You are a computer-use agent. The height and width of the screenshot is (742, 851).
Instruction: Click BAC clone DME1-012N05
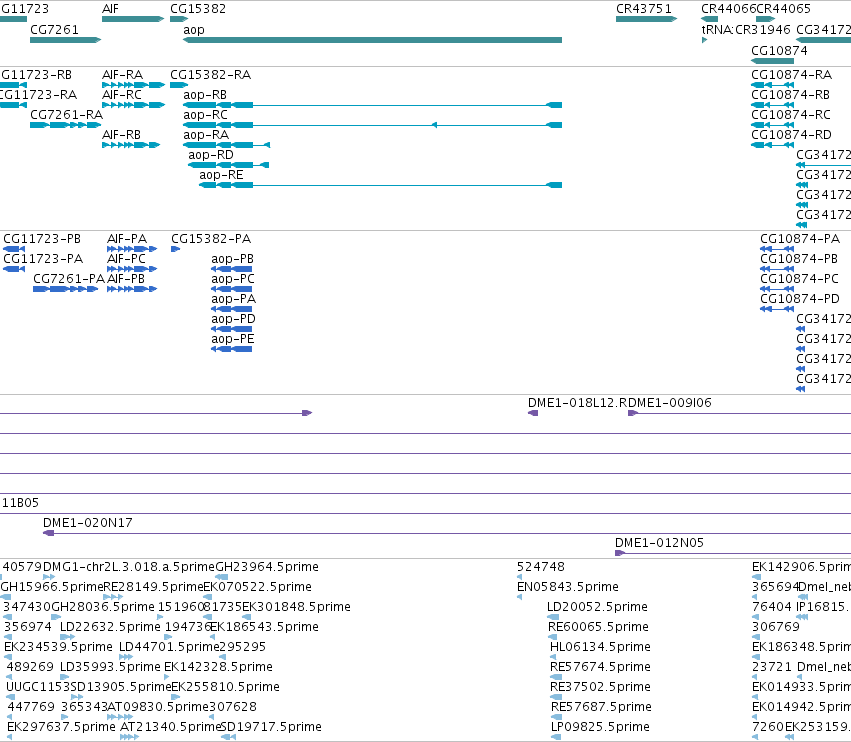(733, 553)
